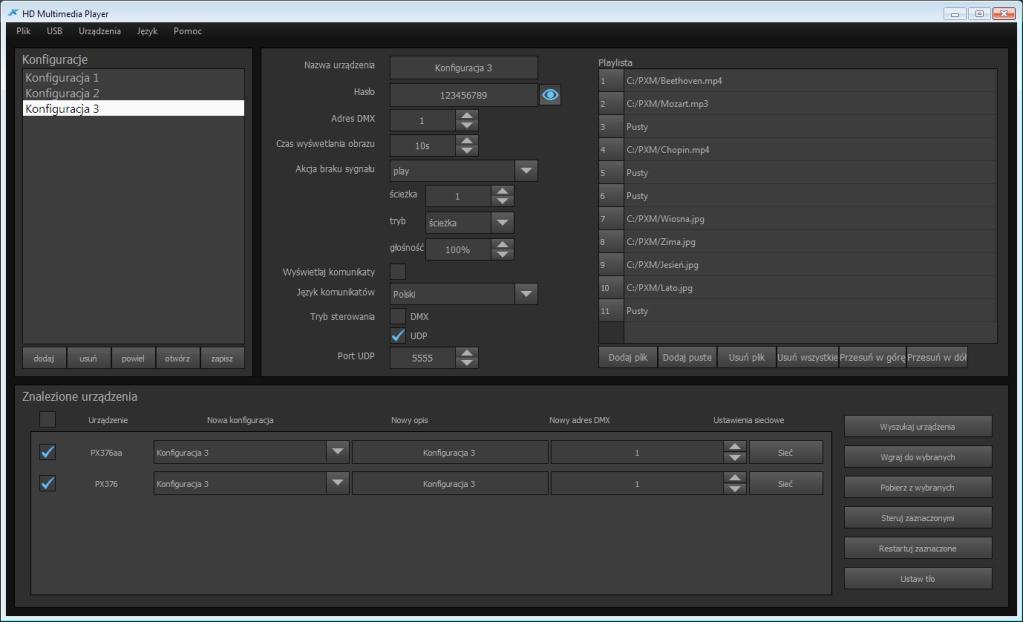1023x622 pixels.
Task: Select Konfiguracja 1 in the list
Action: pyautogui.click(x=134, y=77)
